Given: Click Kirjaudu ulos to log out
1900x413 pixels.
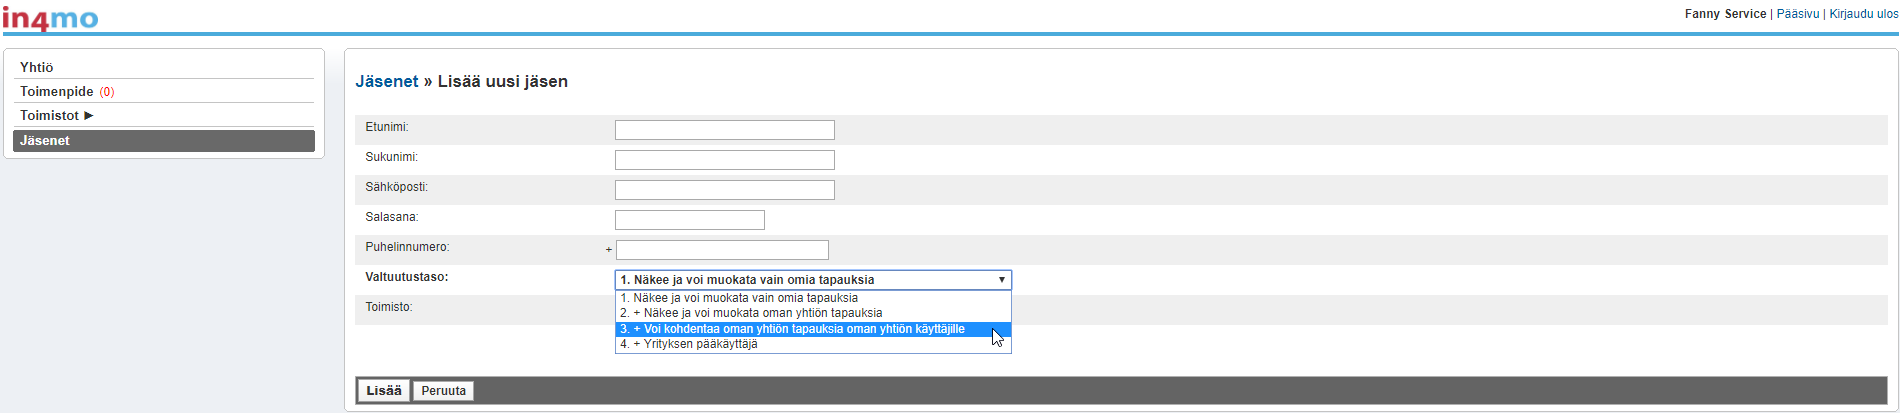Looking at the screenshot, I should pyautogui.click(x=1863, y=14).
